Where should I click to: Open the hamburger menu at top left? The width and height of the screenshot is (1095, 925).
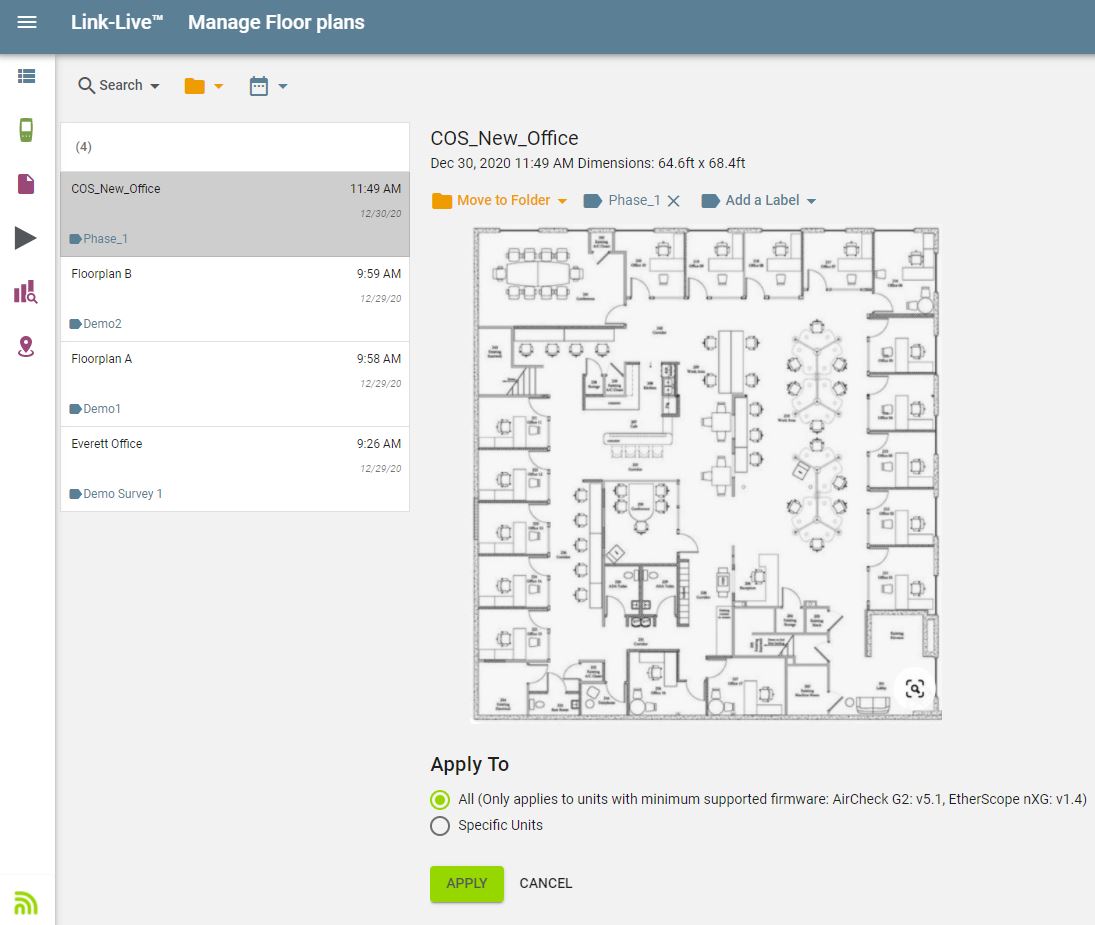pyautogui.click(x=27, y=22)
